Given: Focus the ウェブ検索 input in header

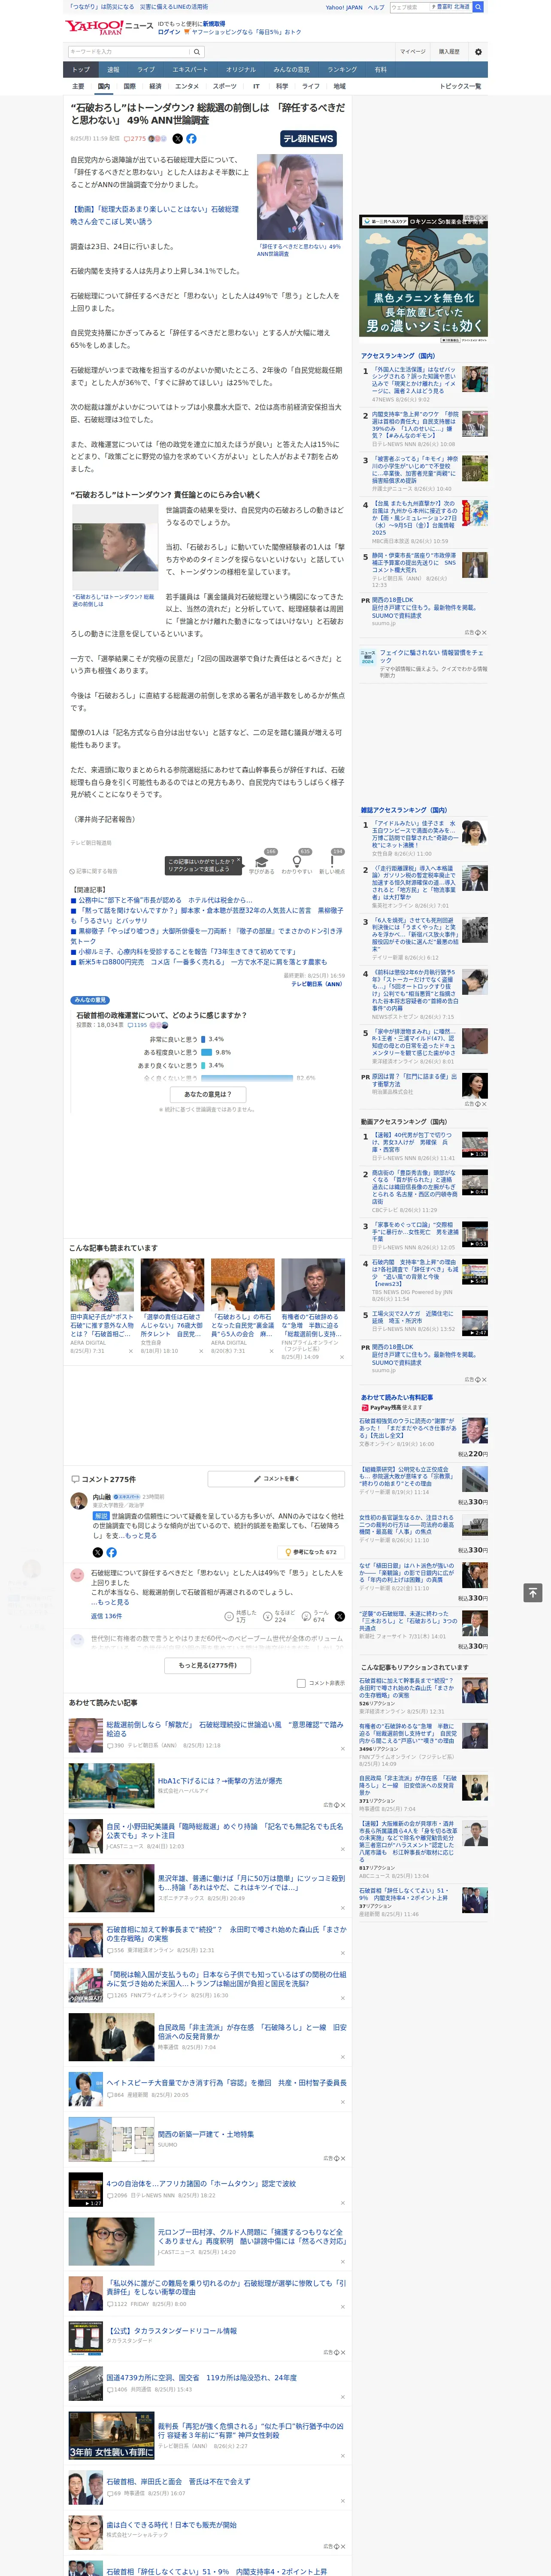Looking at the screenshot, I should click(409, 7).
